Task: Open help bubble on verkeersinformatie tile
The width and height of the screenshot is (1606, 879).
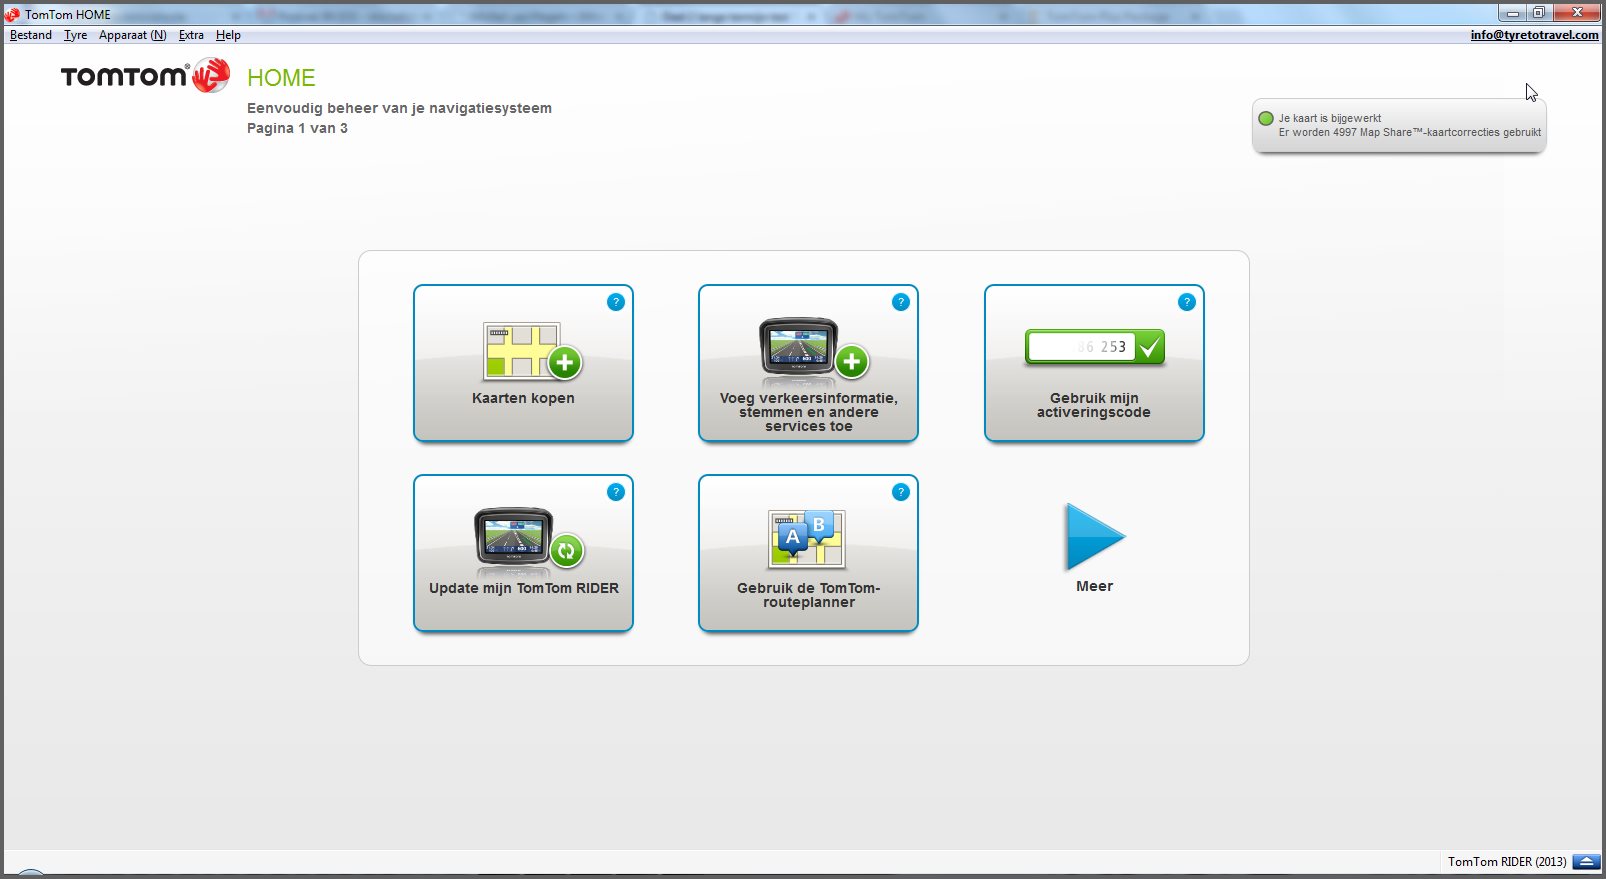Action: pyautogui.click(x=901, y=302)
